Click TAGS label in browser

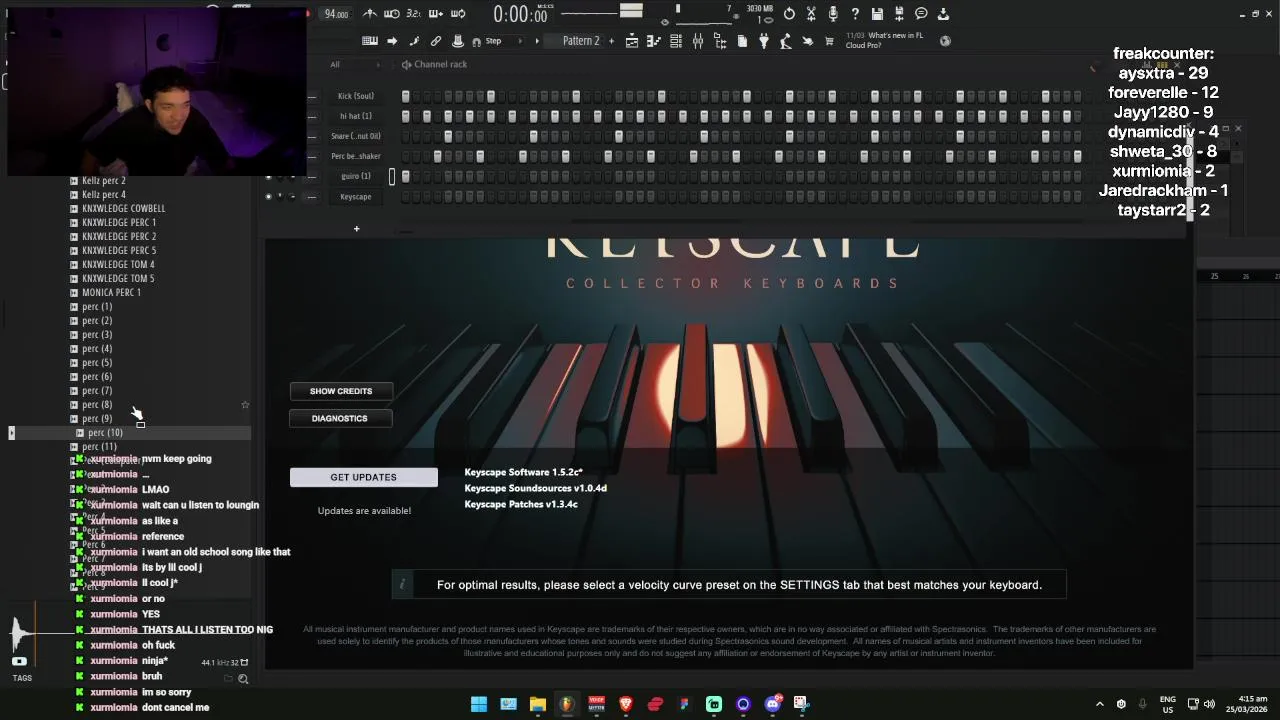pos(22,678)
